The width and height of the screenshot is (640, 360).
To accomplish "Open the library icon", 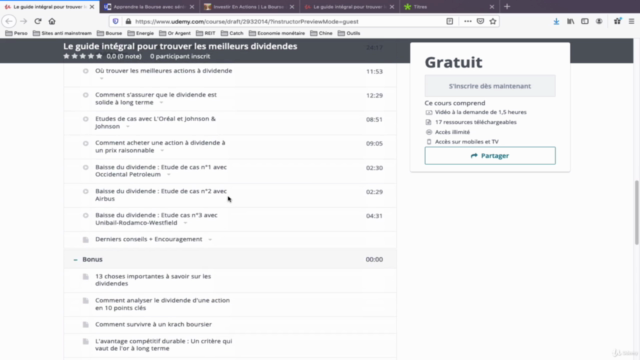I will tap(571, 21).
